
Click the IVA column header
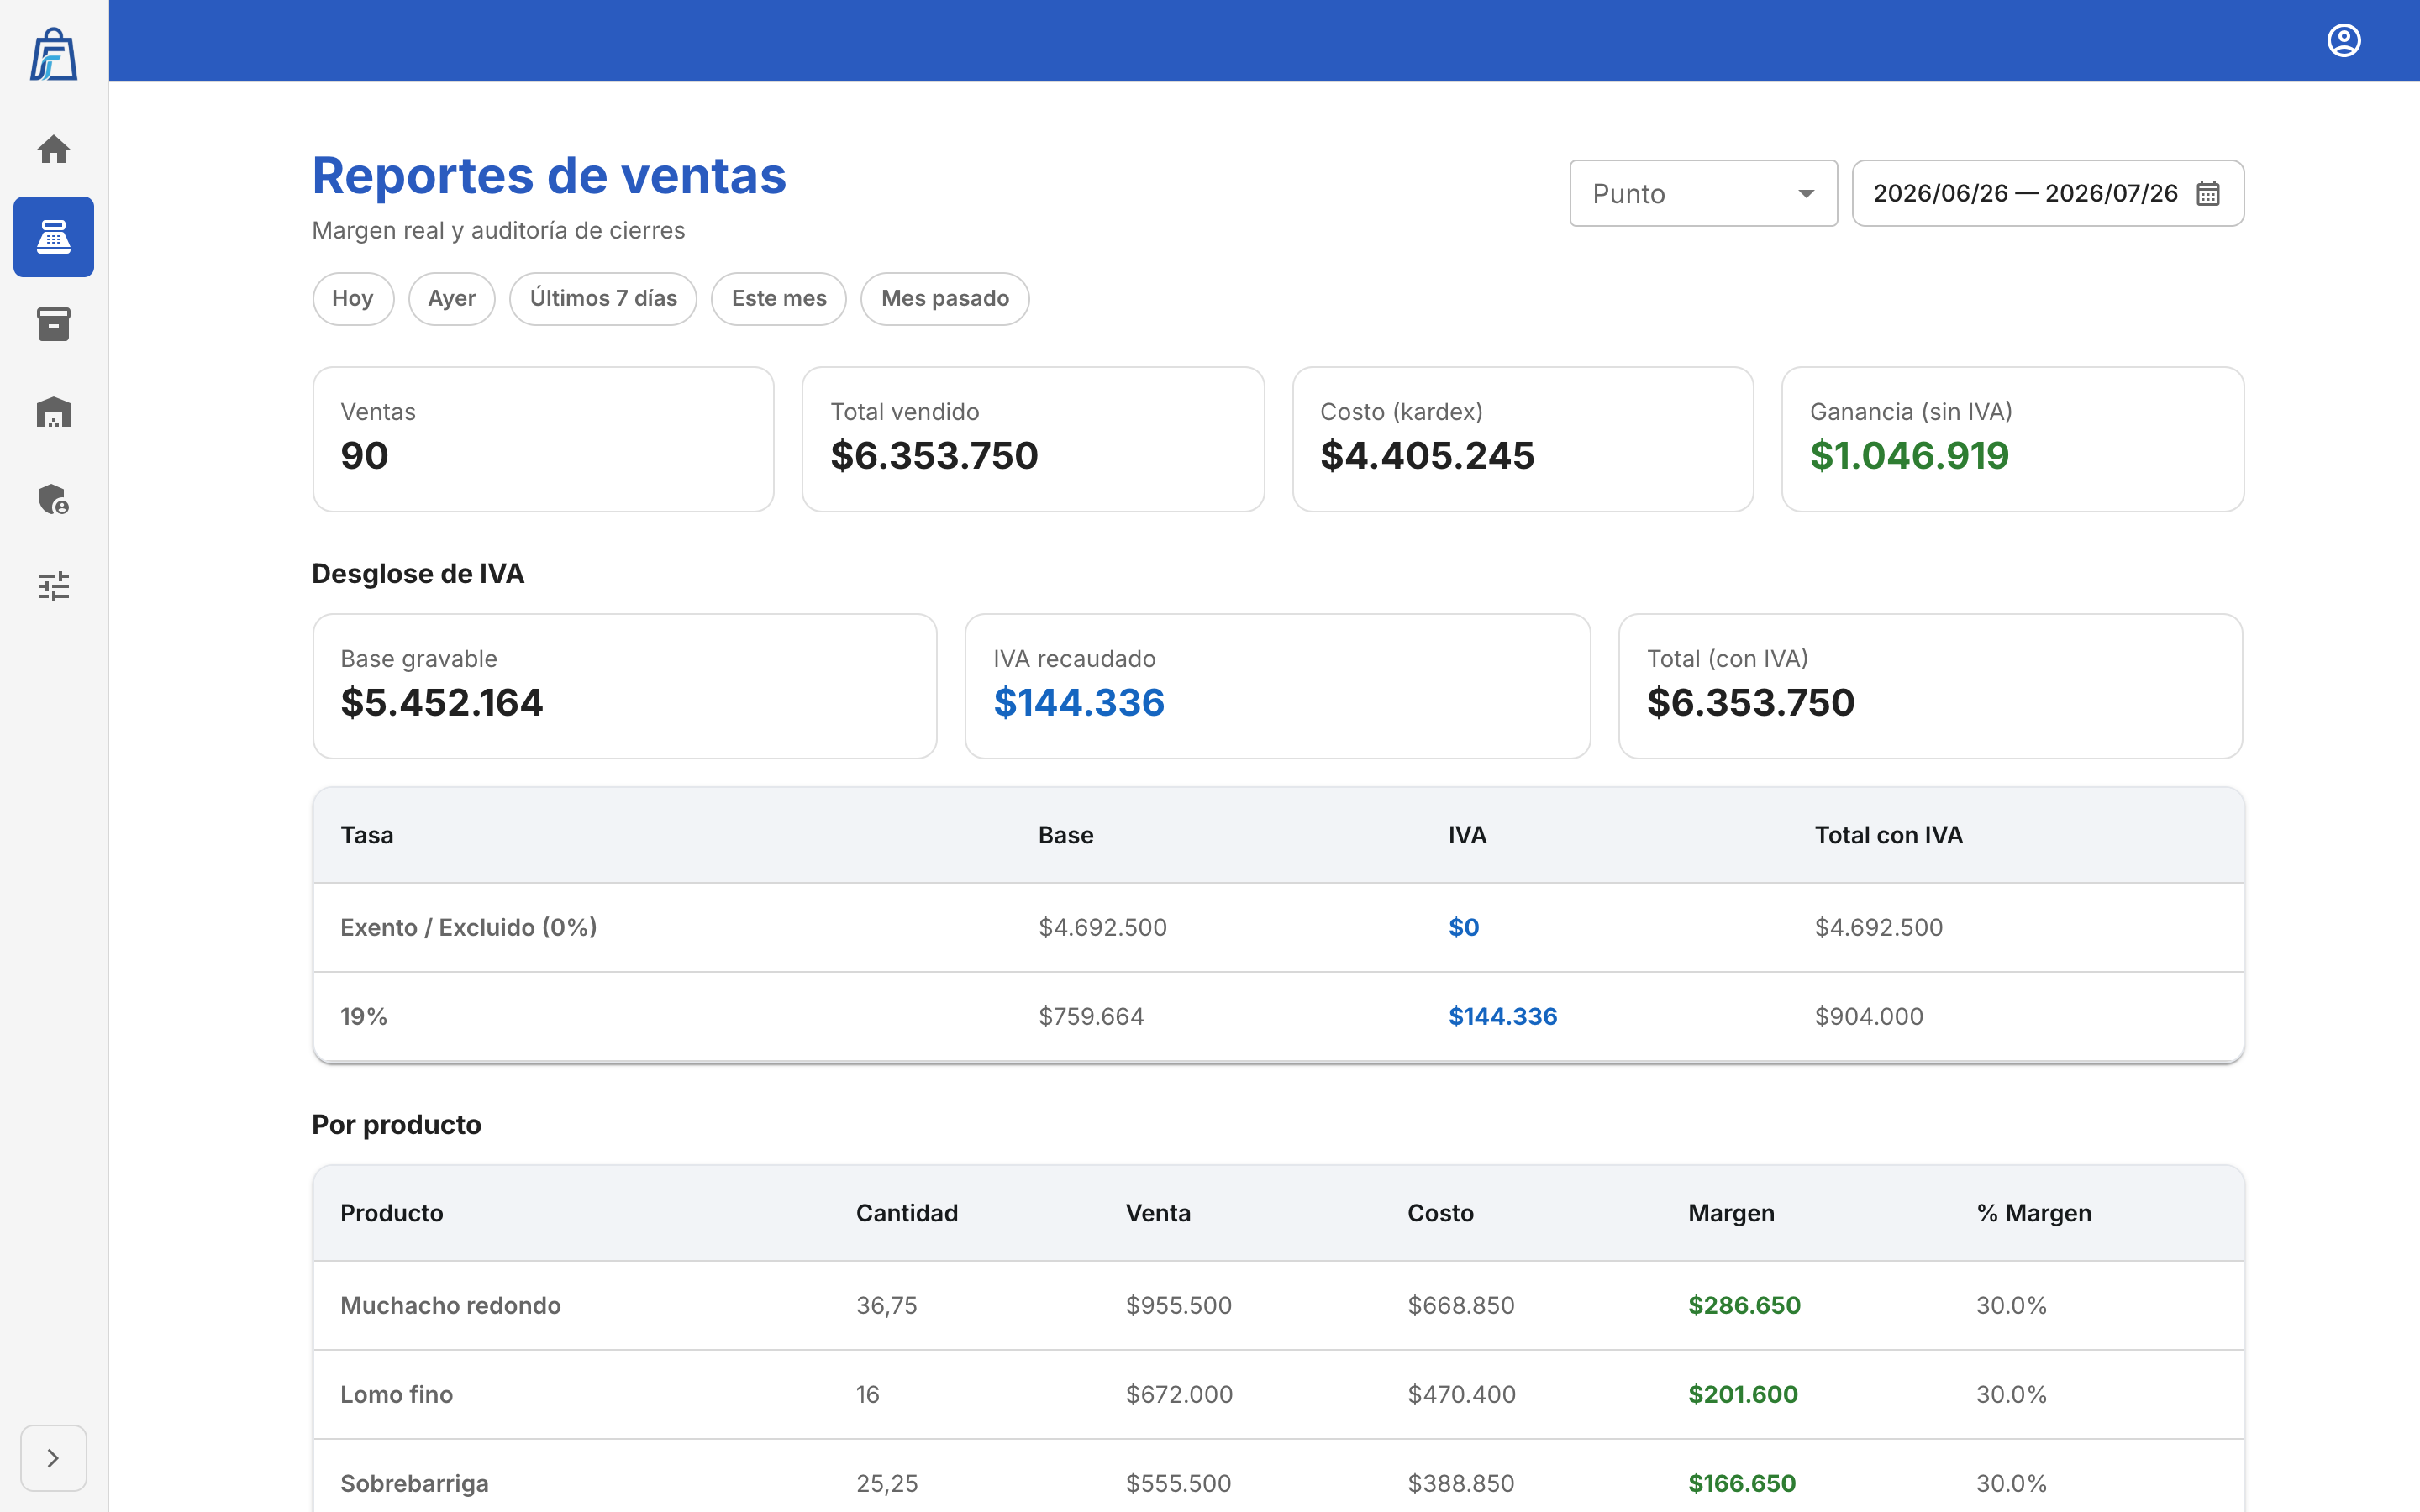pos(1467,835)
